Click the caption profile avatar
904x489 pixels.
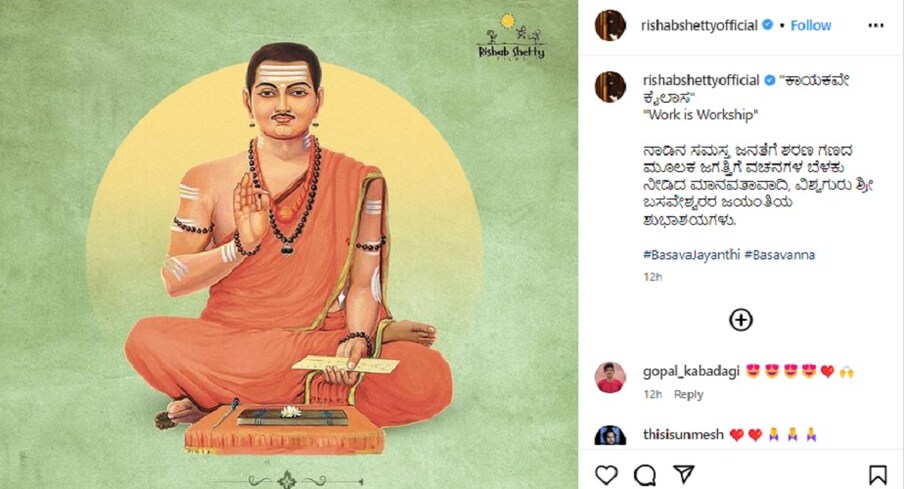point(611,88)
